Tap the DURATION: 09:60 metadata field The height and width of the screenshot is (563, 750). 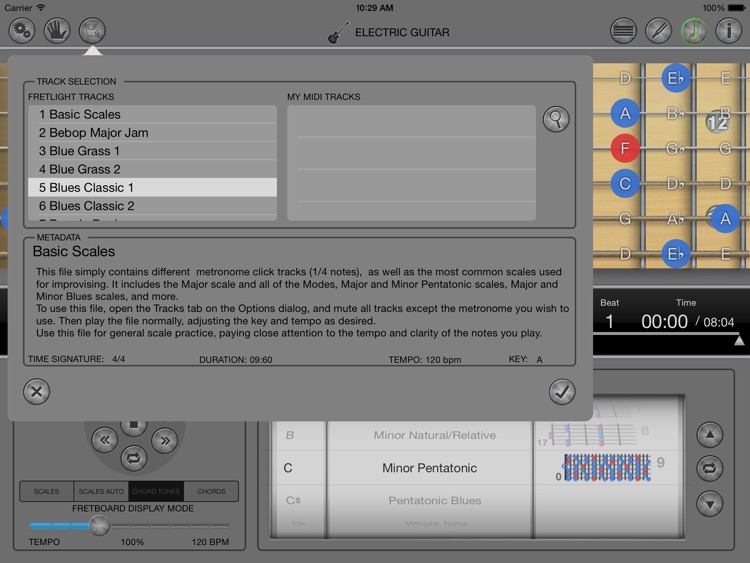pyautogui.click(x=236, y=360)
